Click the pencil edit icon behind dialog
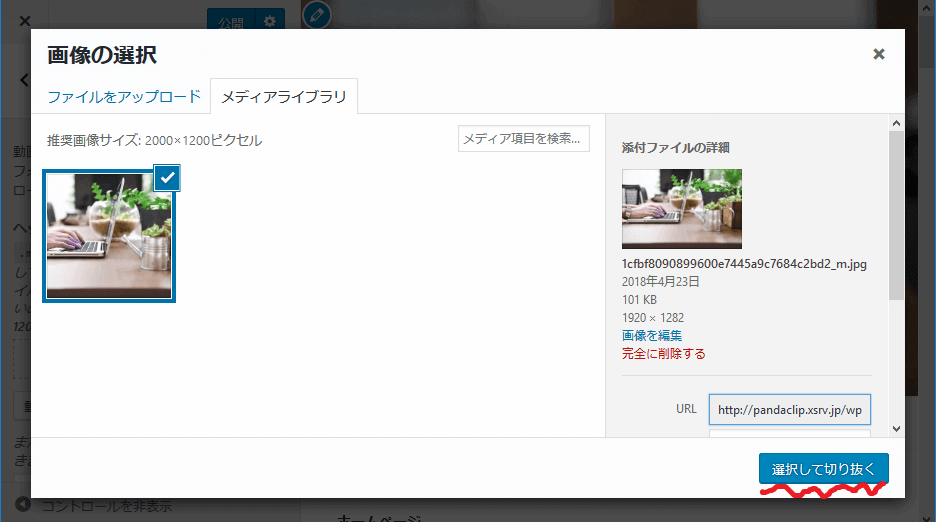 [x=316, y=15]
